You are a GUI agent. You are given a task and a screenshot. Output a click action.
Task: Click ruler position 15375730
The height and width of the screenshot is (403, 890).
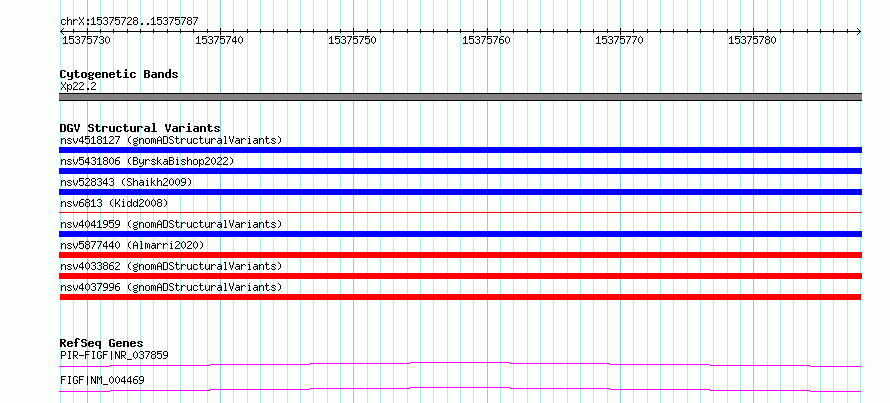pyautogui.click(x=86, y=41)
